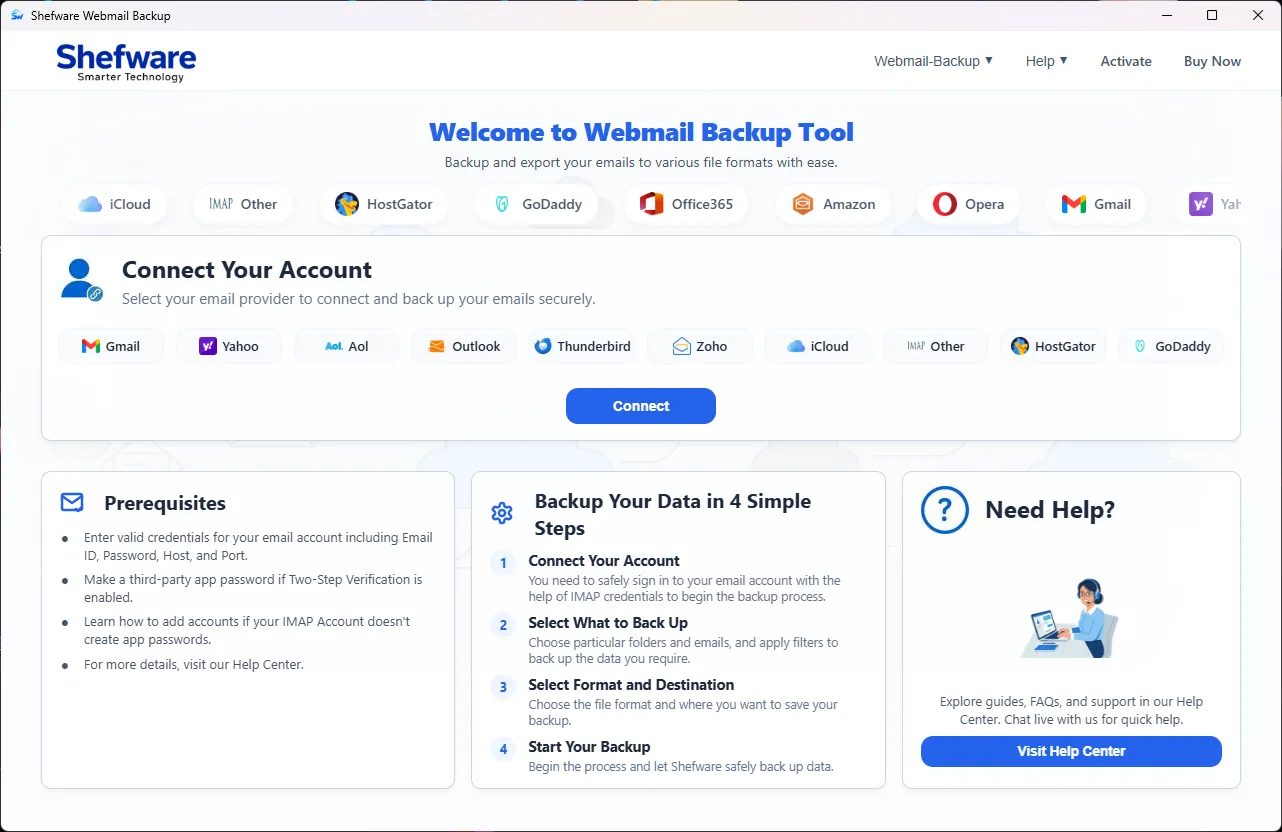
Task: Click the Help Center prerequisite line
Action: [x=194, y=664]
